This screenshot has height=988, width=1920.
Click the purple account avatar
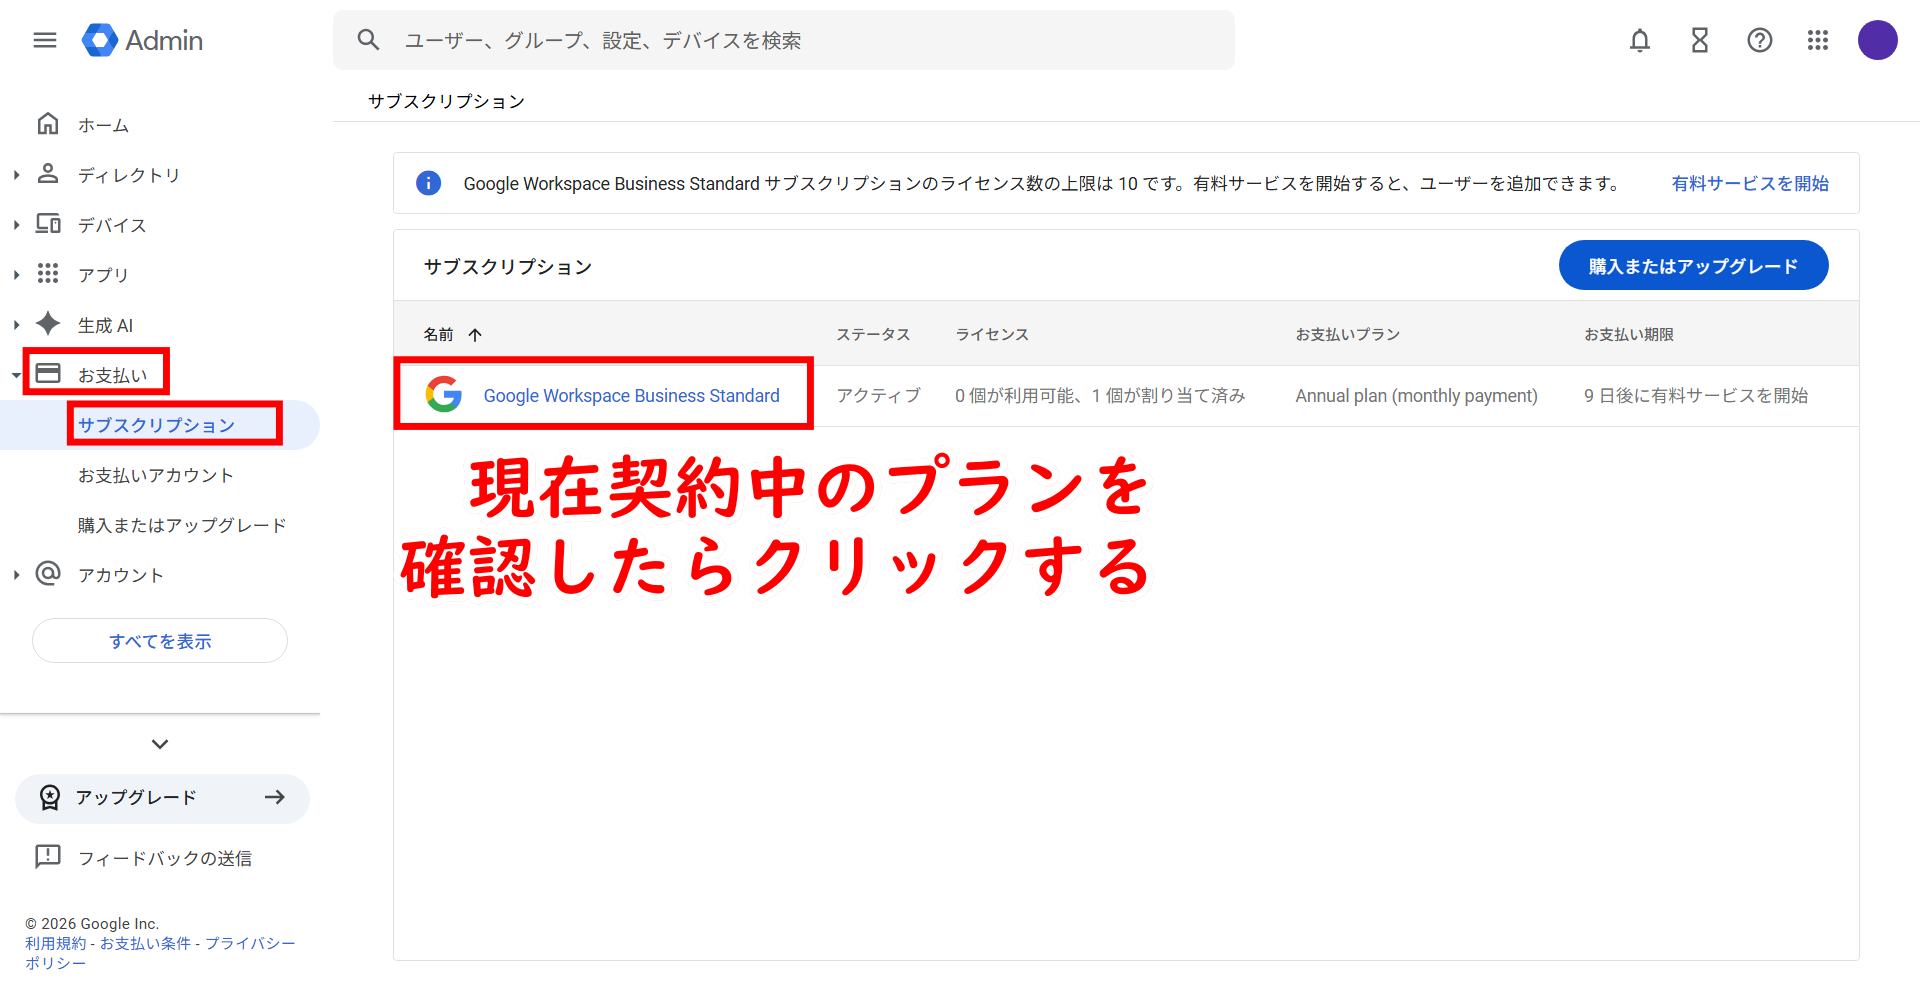[1877, 40]
